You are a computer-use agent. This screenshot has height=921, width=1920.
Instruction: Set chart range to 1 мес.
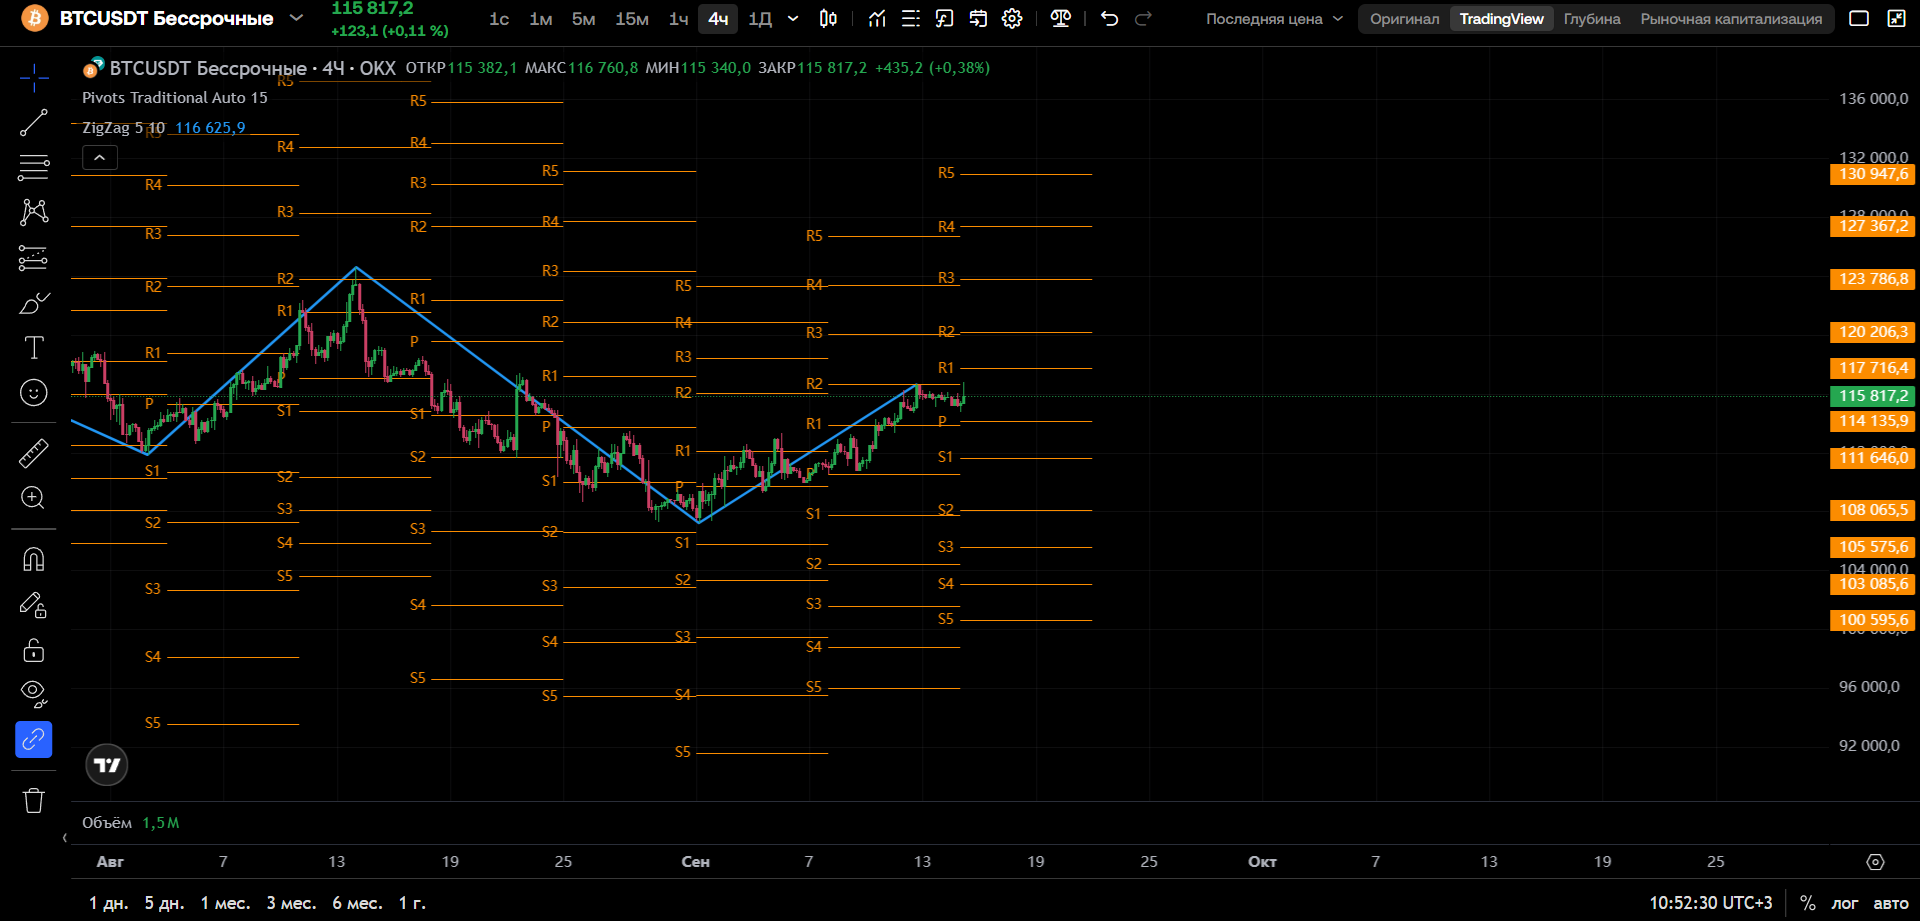click(225, 903)
